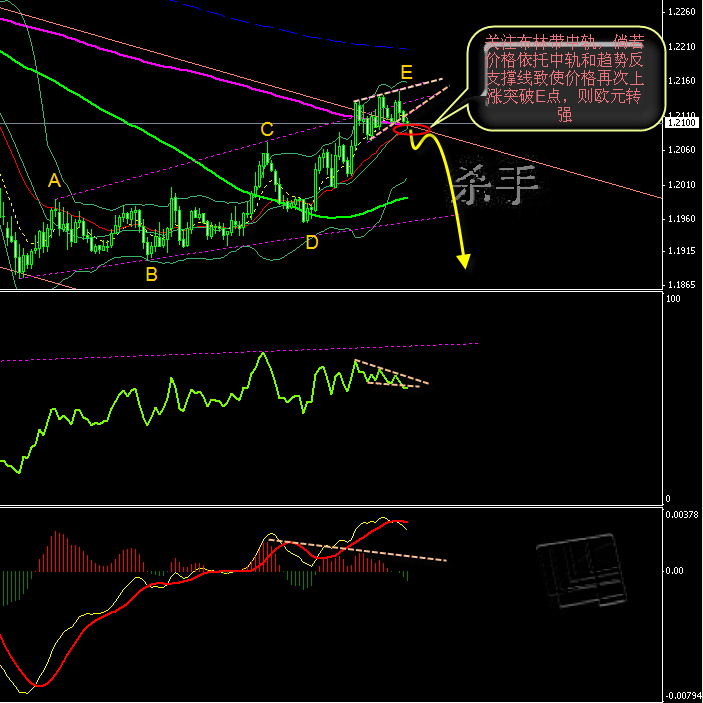Click the 1.1865 price axis label
The width and height of the screenshot is (703, 703).
681,285
